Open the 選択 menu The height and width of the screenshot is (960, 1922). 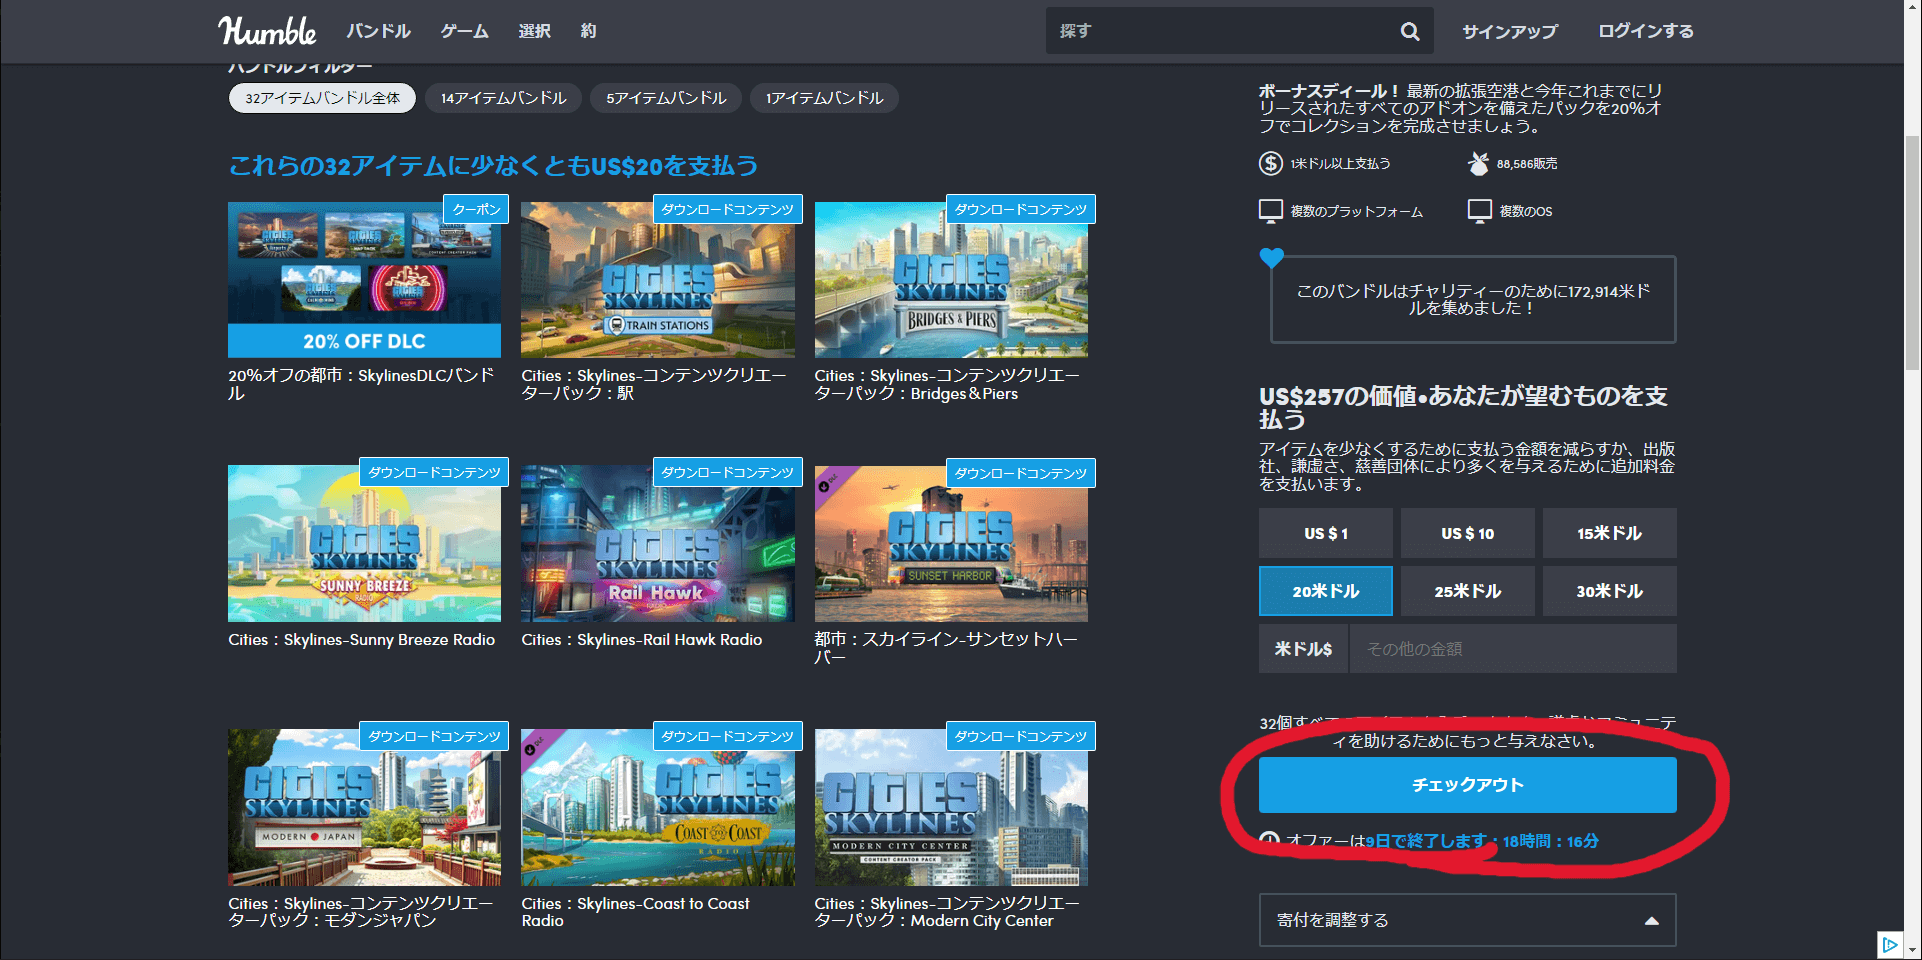[534, 31]
